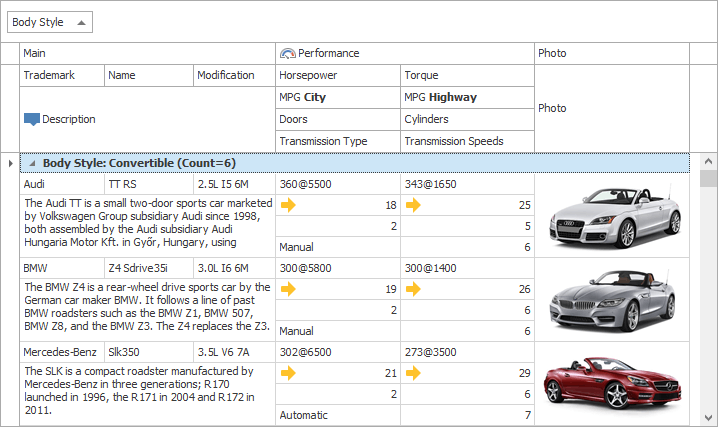Click the scrollbar down arrow
The height and width of the screenshot is (427, 718).
(708, 417)
